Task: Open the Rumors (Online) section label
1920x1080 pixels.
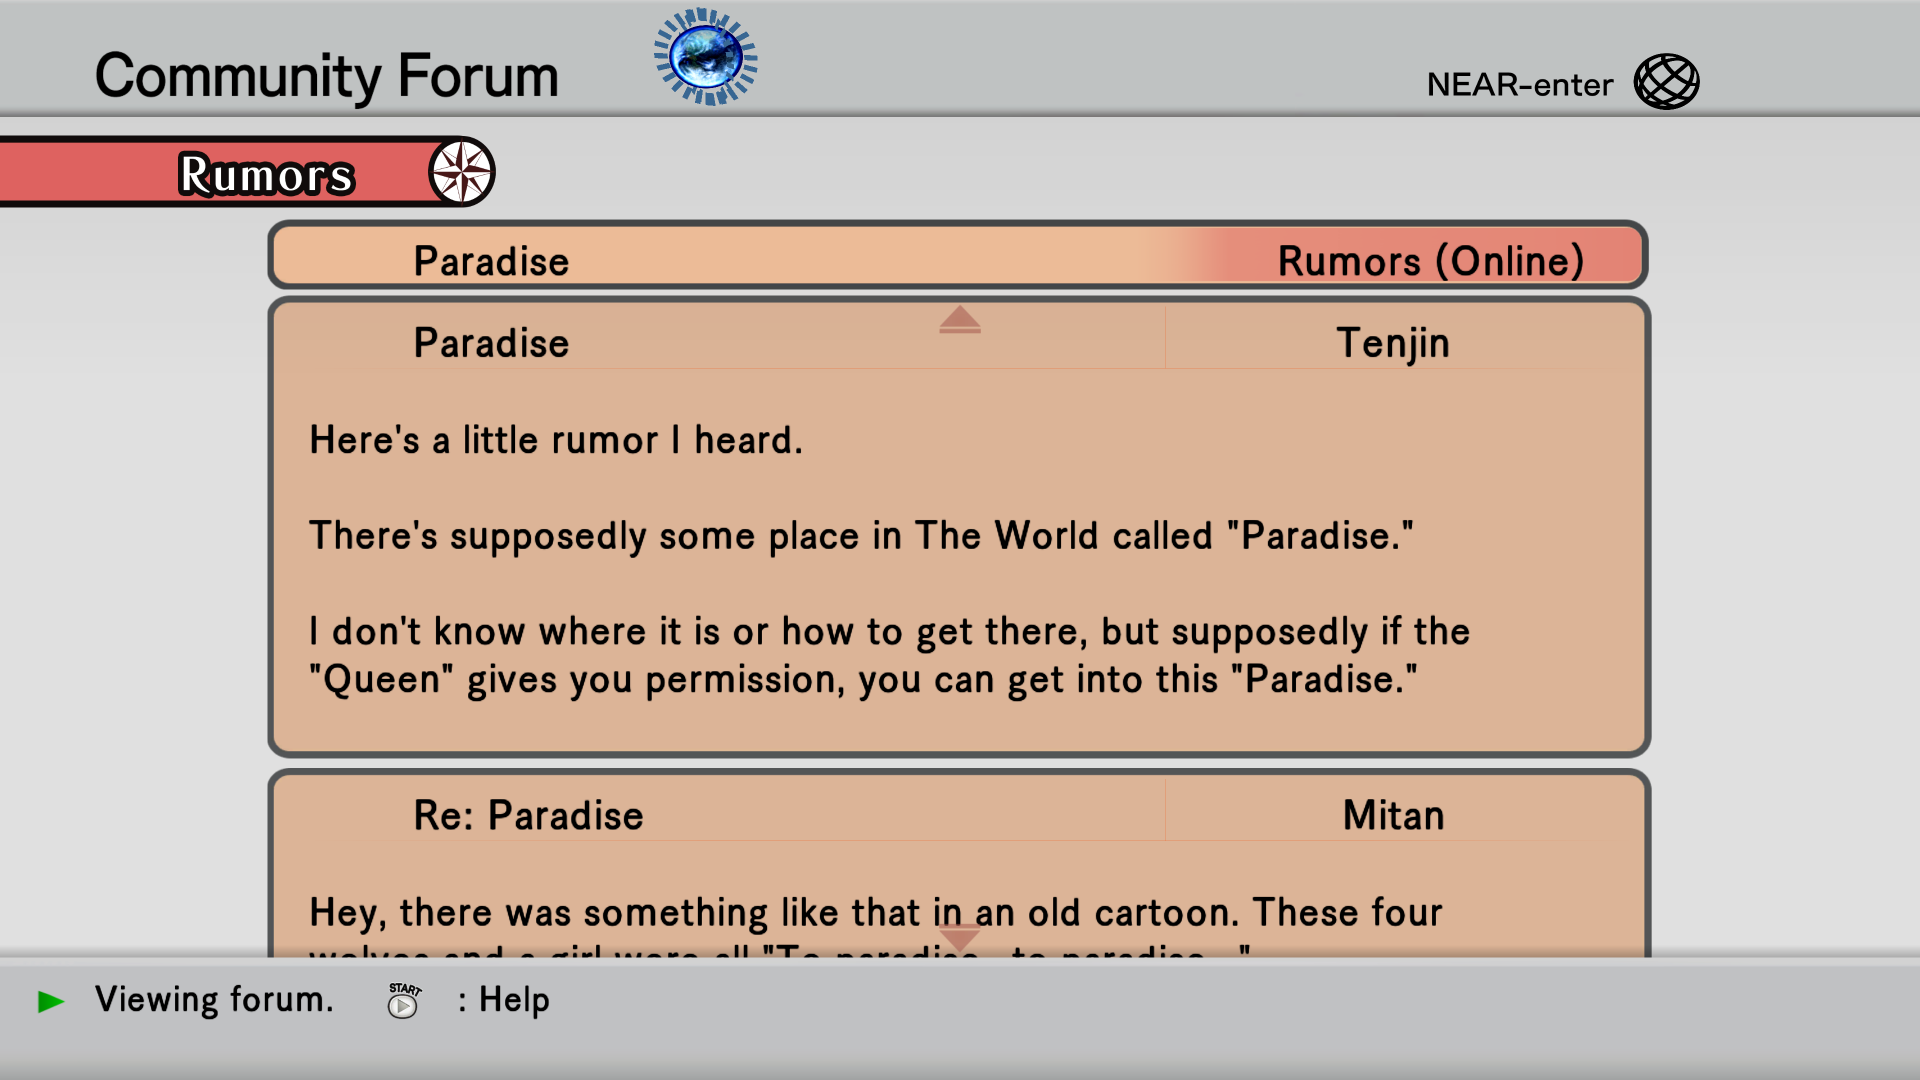Action: [x=1430, y=261]
